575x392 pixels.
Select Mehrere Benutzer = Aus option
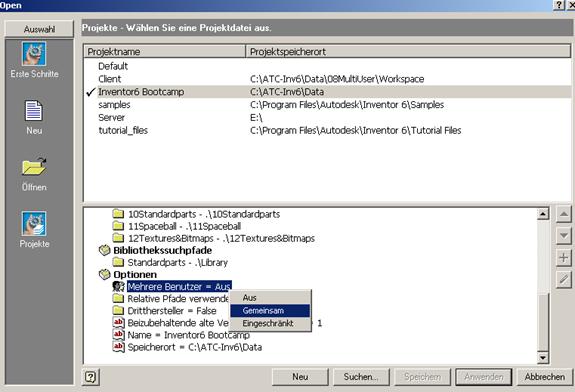tap(179, 286)
